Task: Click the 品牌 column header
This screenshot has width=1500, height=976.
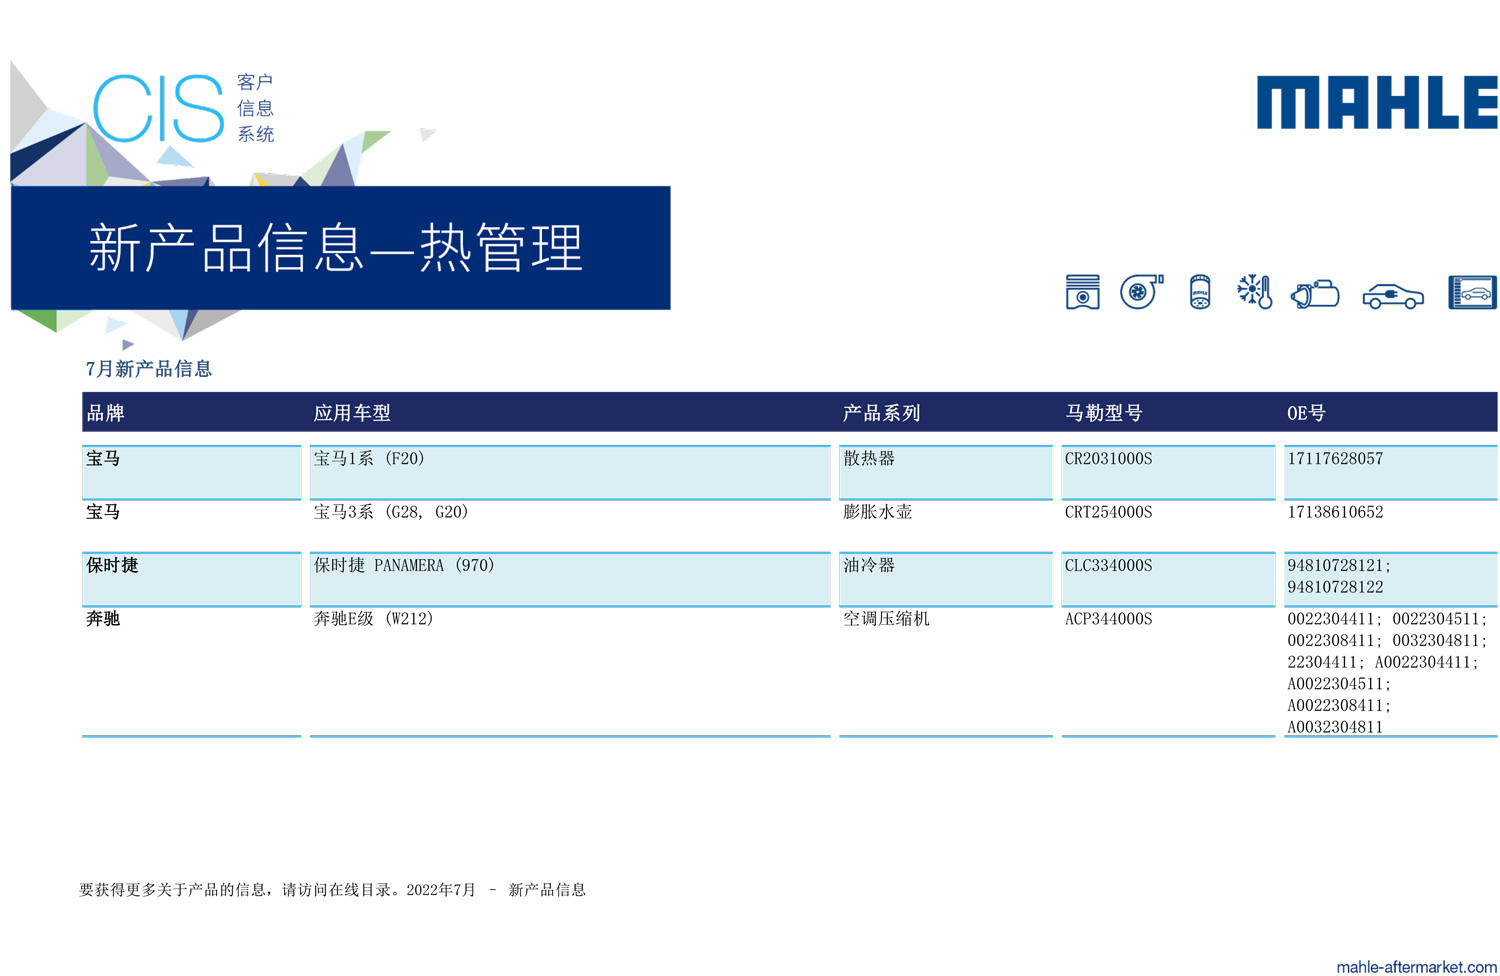Action: pos(106,413)
